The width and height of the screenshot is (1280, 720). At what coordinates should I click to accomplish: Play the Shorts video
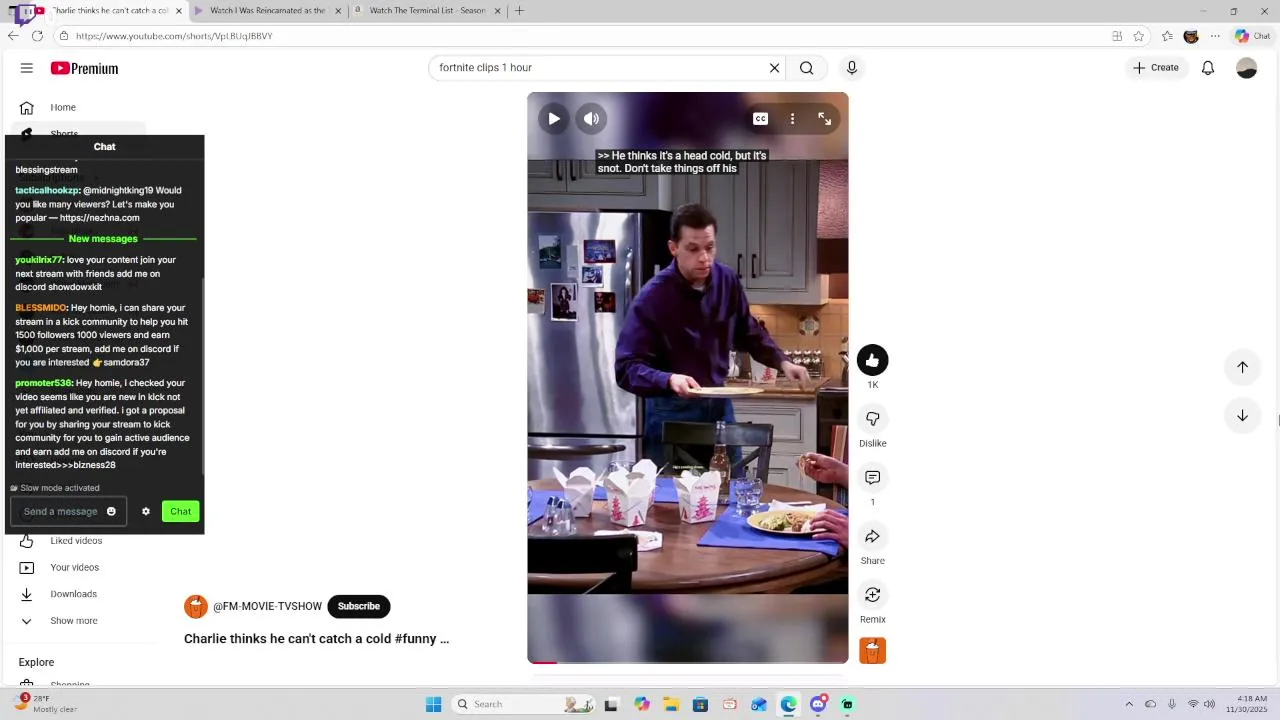[x=554, y=119]
